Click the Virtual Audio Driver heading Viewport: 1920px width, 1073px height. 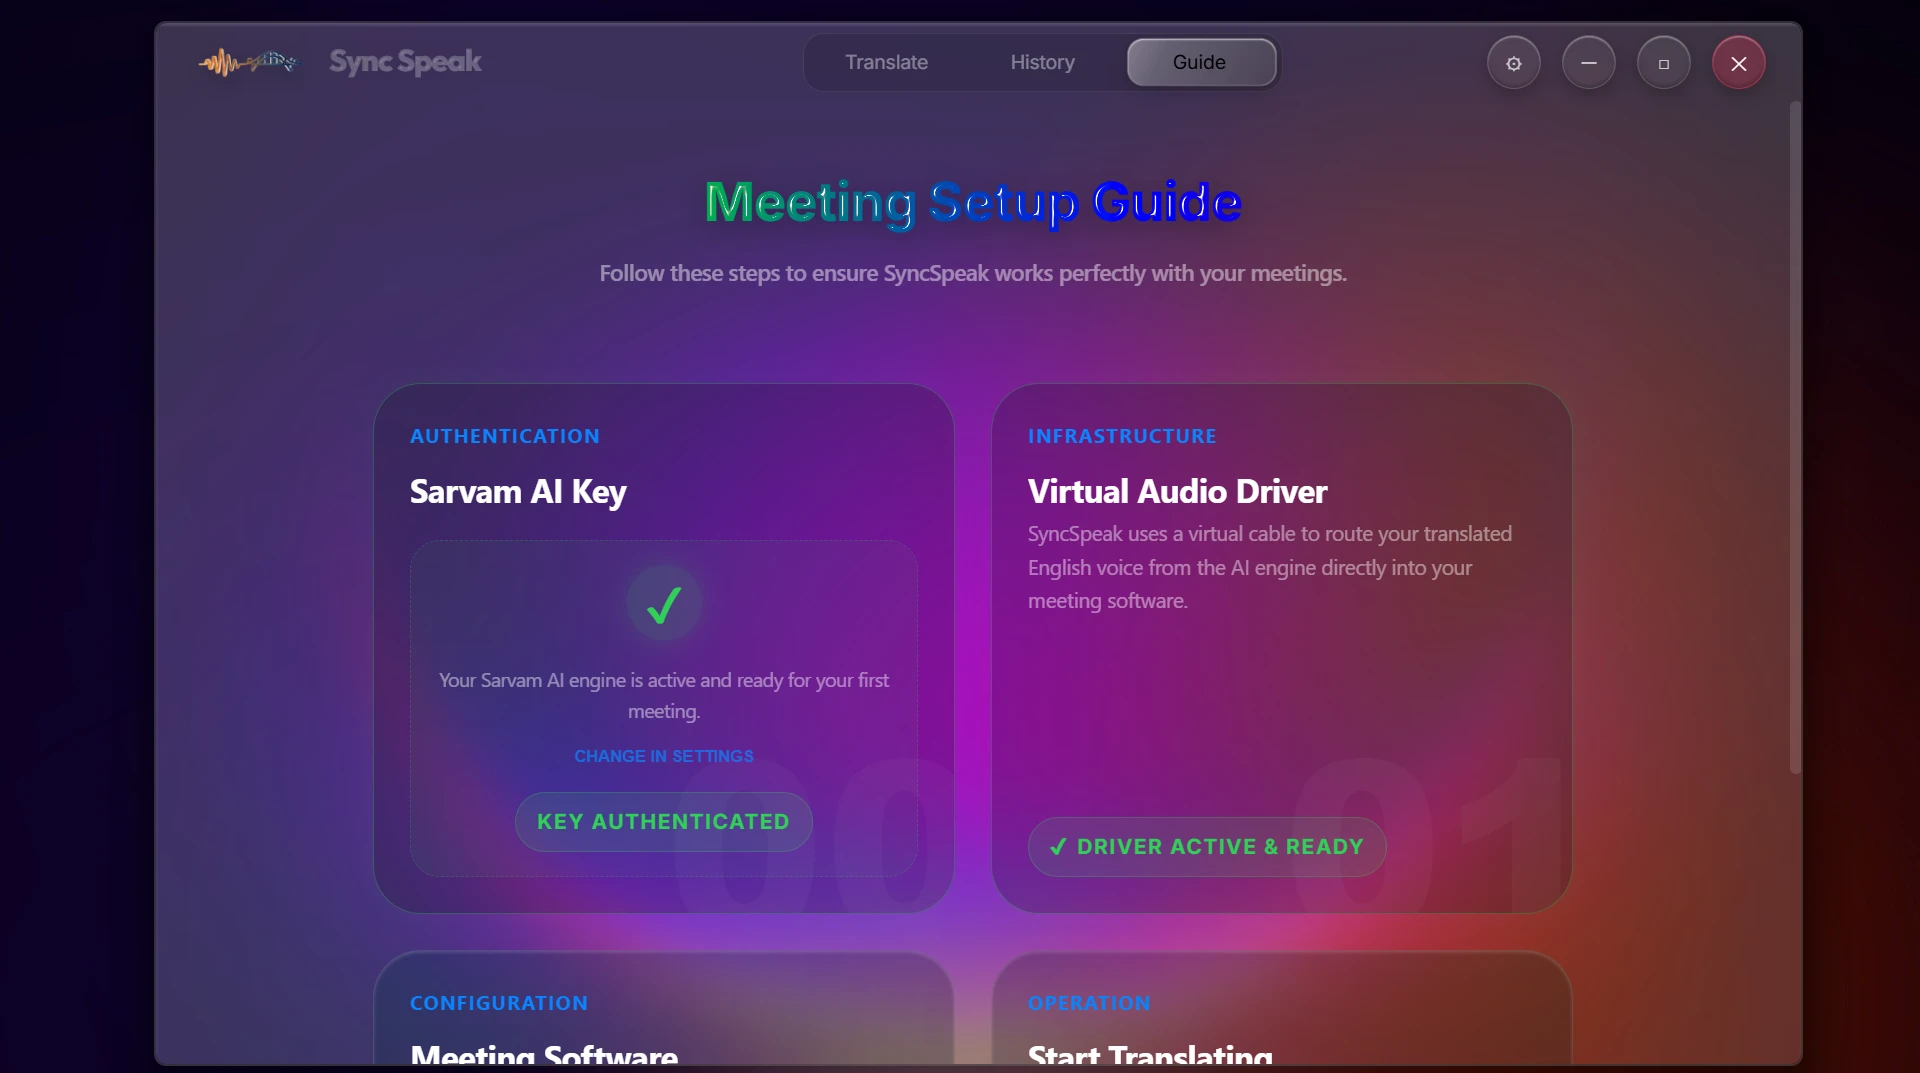1177,492
